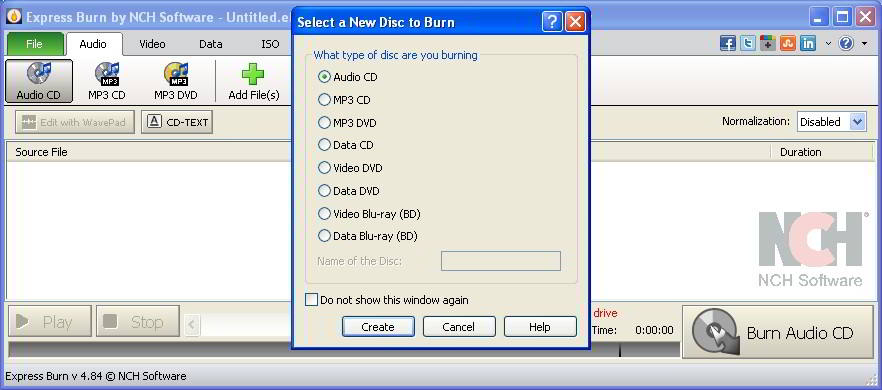Expand the Normalization dropdown
Viewport: 882px width, 390px height.
pos(857,122)
